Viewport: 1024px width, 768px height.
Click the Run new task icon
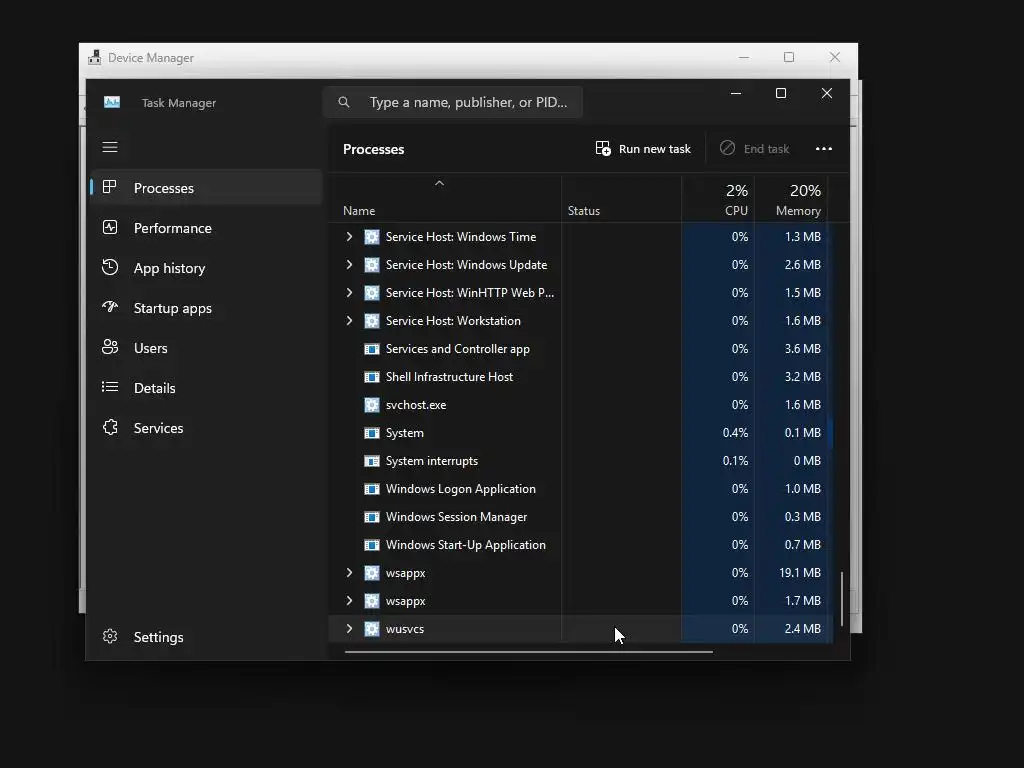coord(603,148)
